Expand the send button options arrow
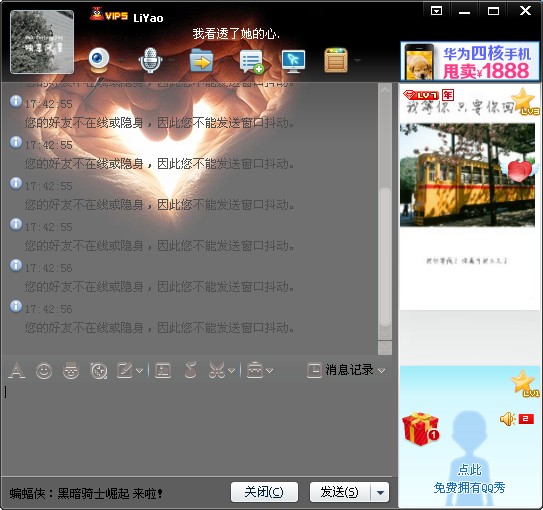This screenshot has height=510, width=543. click(x=380, y=492)
